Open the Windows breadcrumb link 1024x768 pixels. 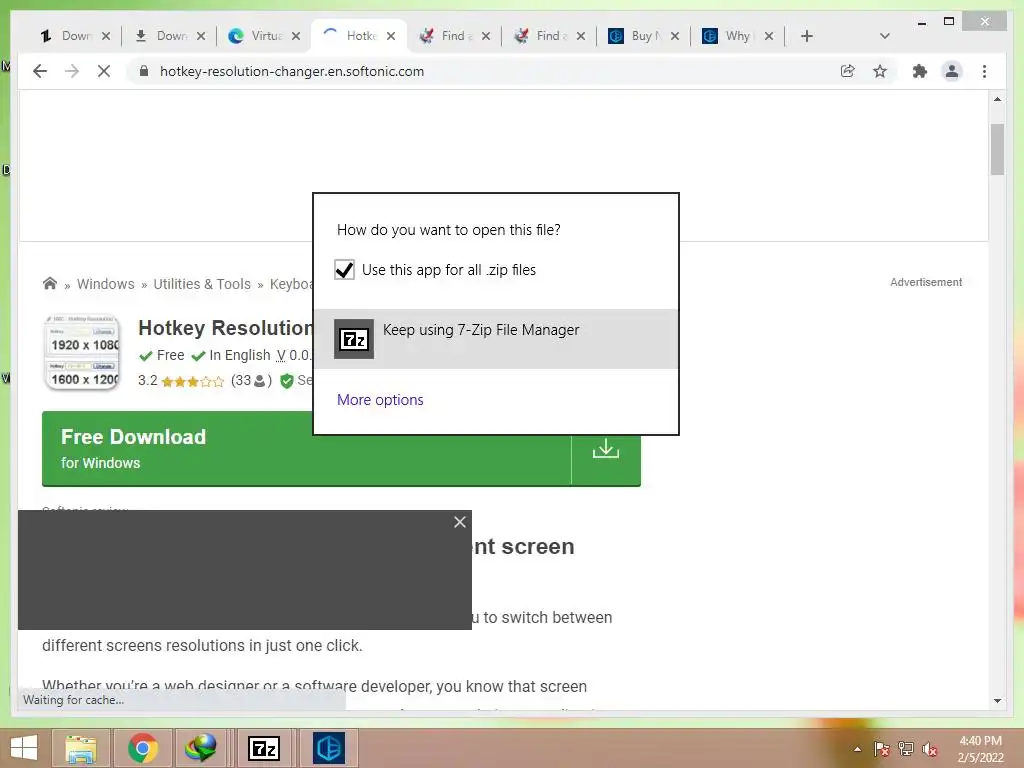[106, 284]
